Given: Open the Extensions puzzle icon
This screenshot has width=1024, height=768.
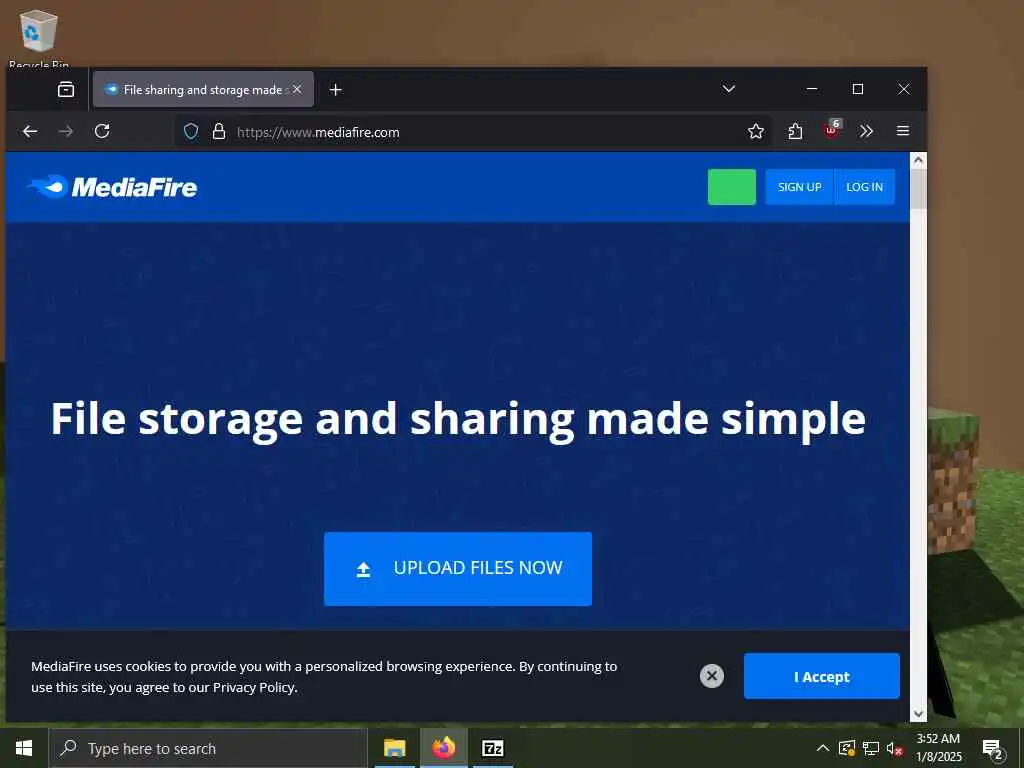Looking at the screenshot, I should [x=795, y=132].
